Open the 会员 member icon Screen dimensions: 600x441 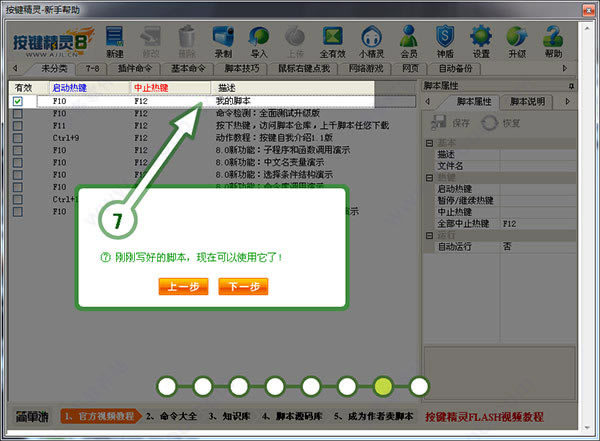(x=409, y=41)
